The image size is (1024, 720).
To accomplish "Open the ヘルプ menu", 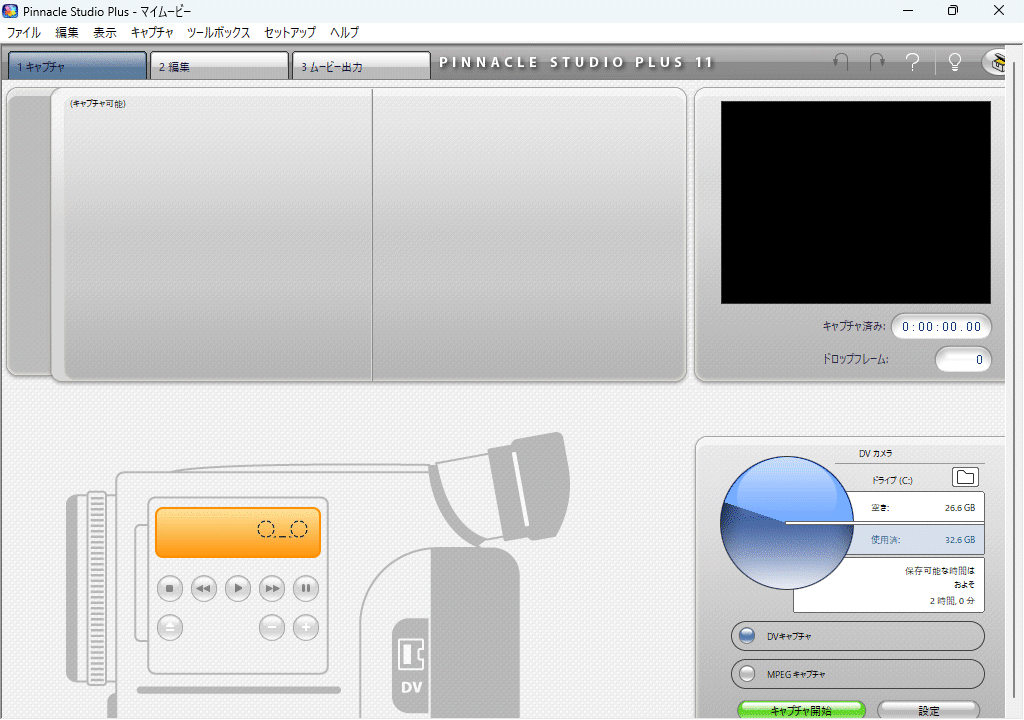I will click(x=344, y=33).
